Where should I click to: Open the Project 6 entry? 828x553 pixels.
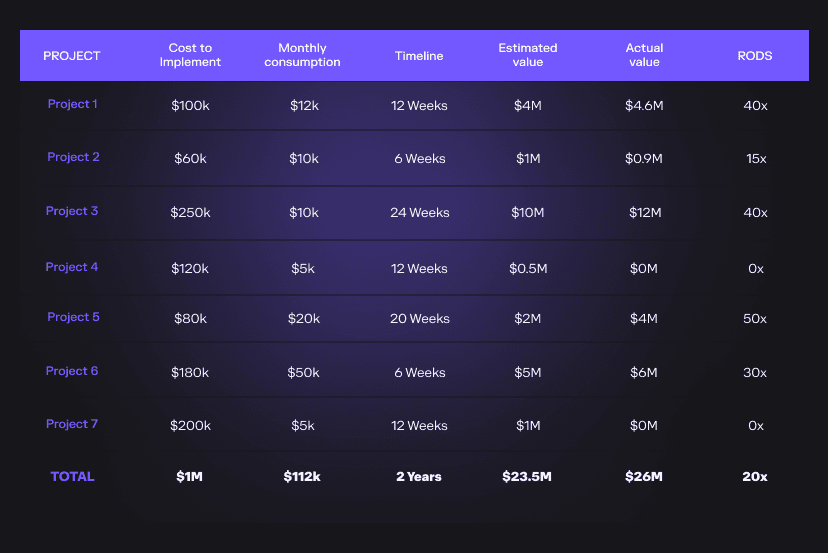pyautogui.click(x=72, y=371)
